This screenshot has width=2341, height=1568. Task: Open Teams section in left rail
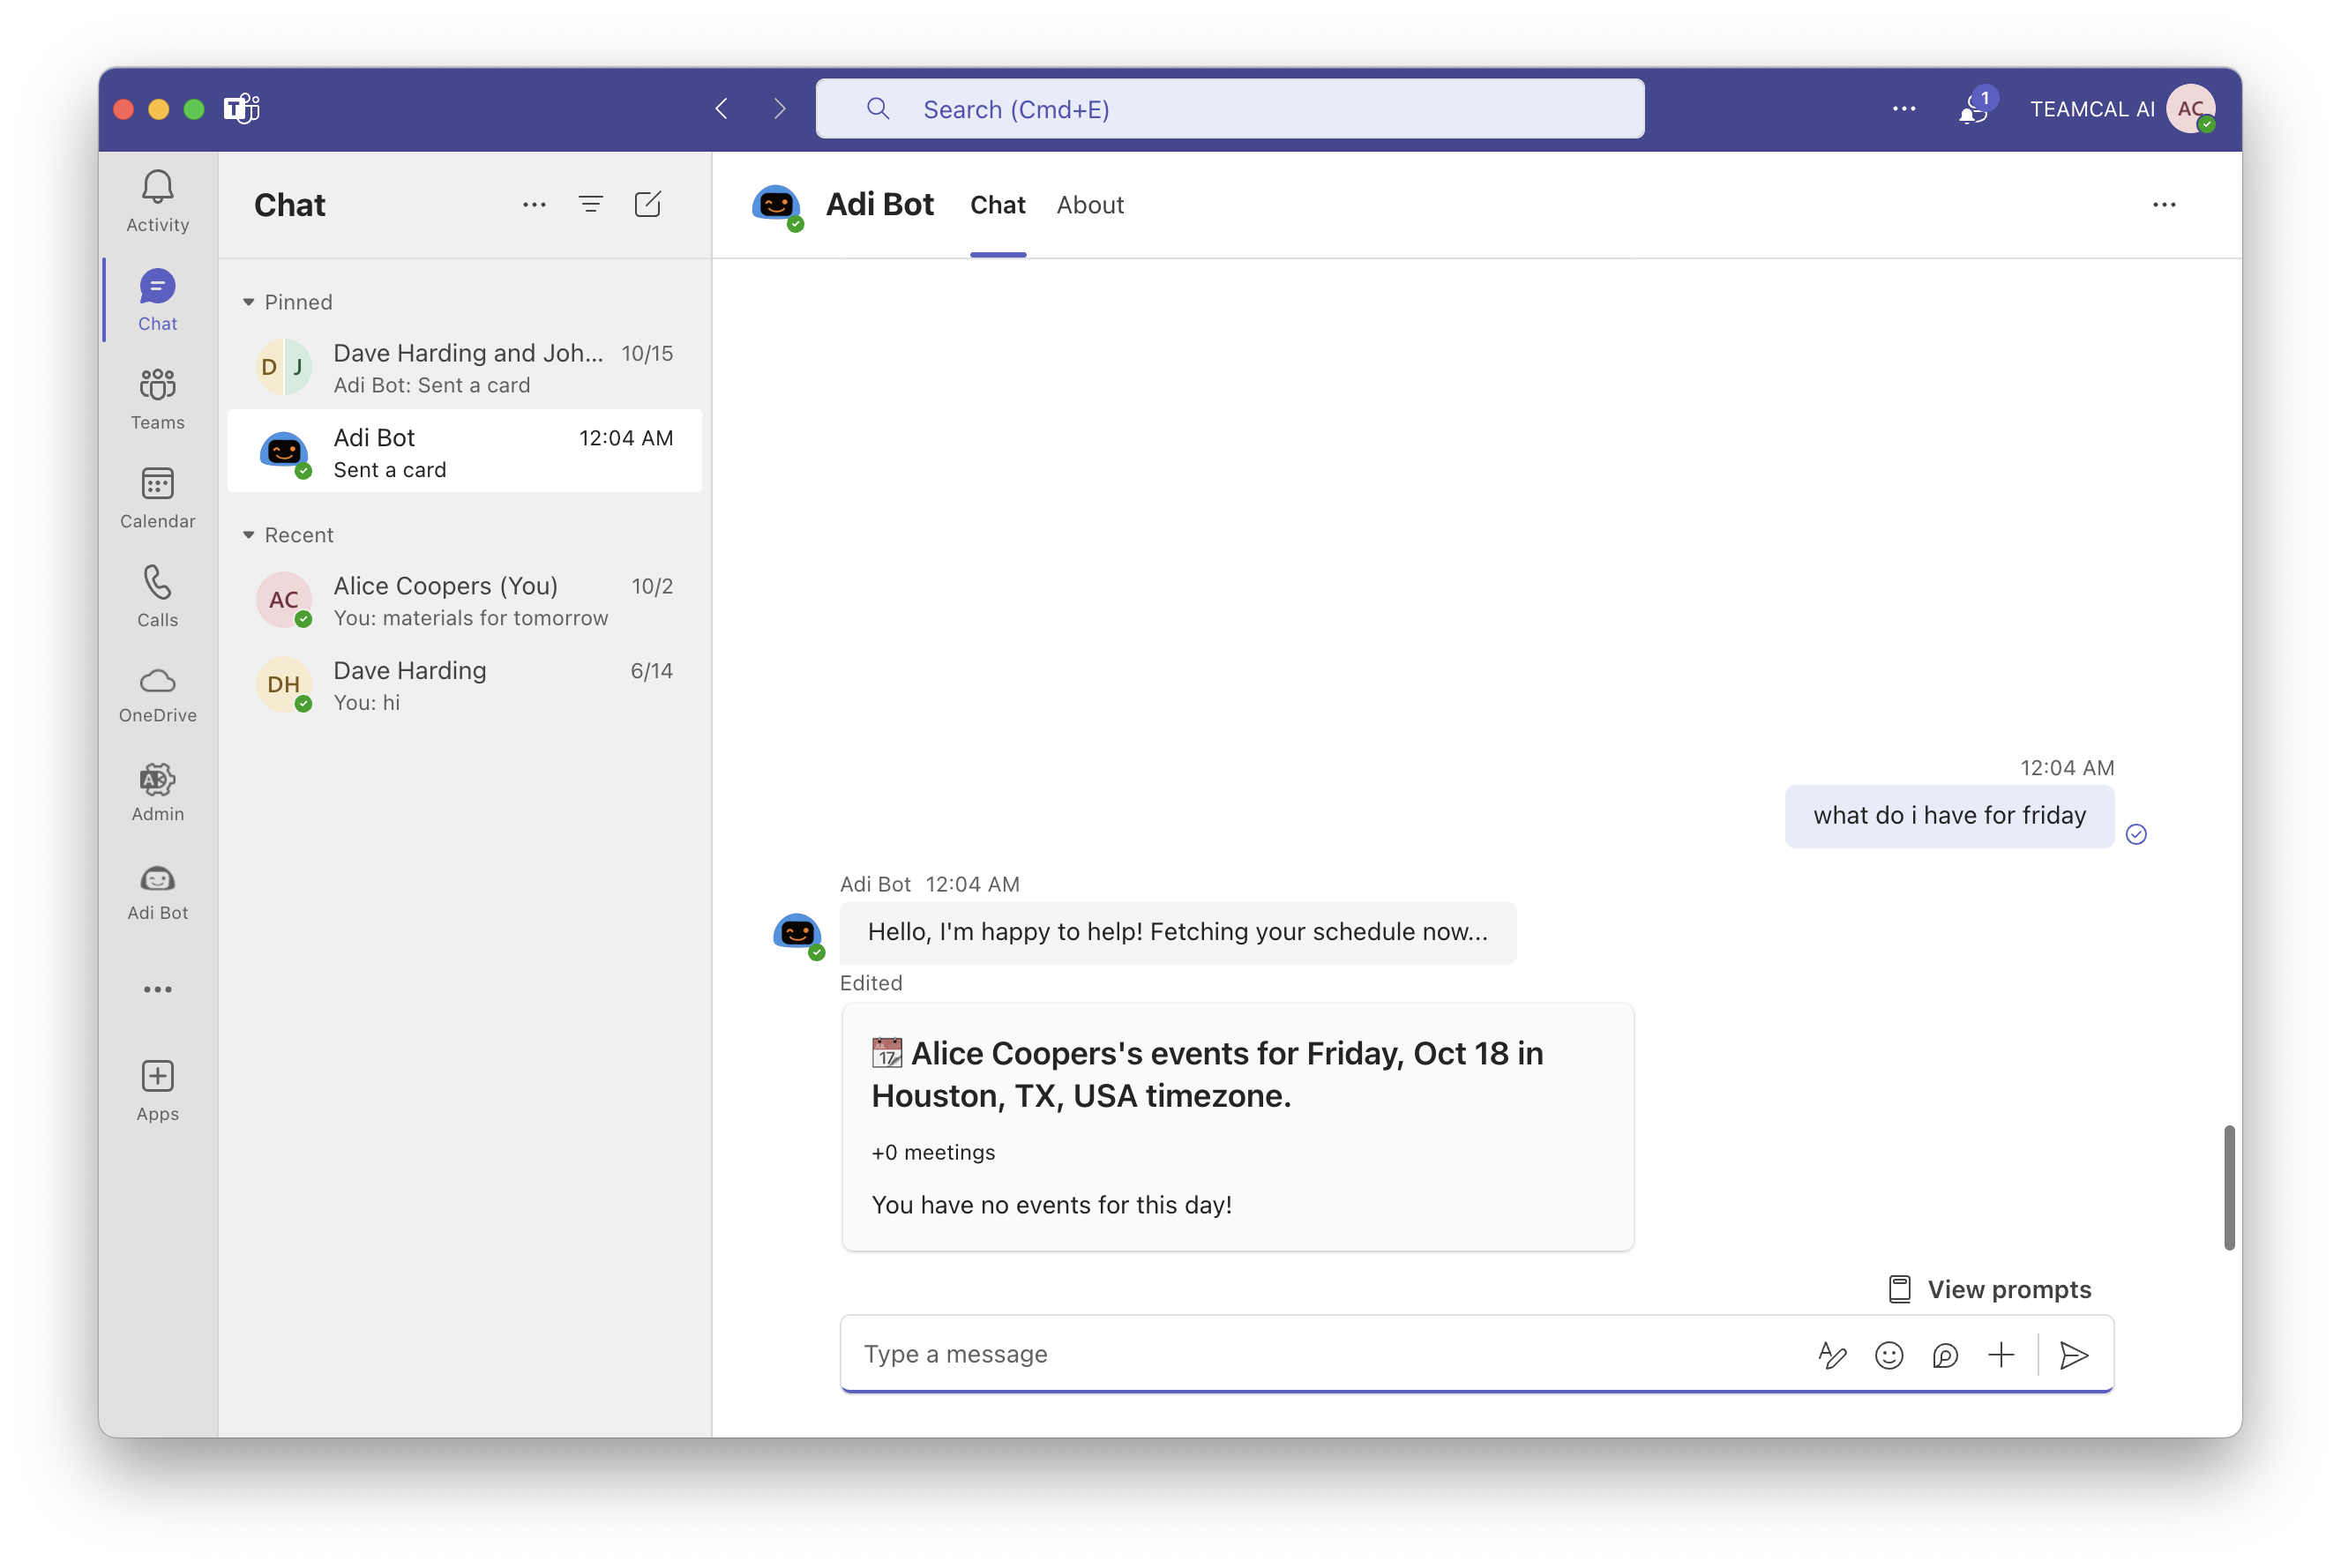coord(157,398)
